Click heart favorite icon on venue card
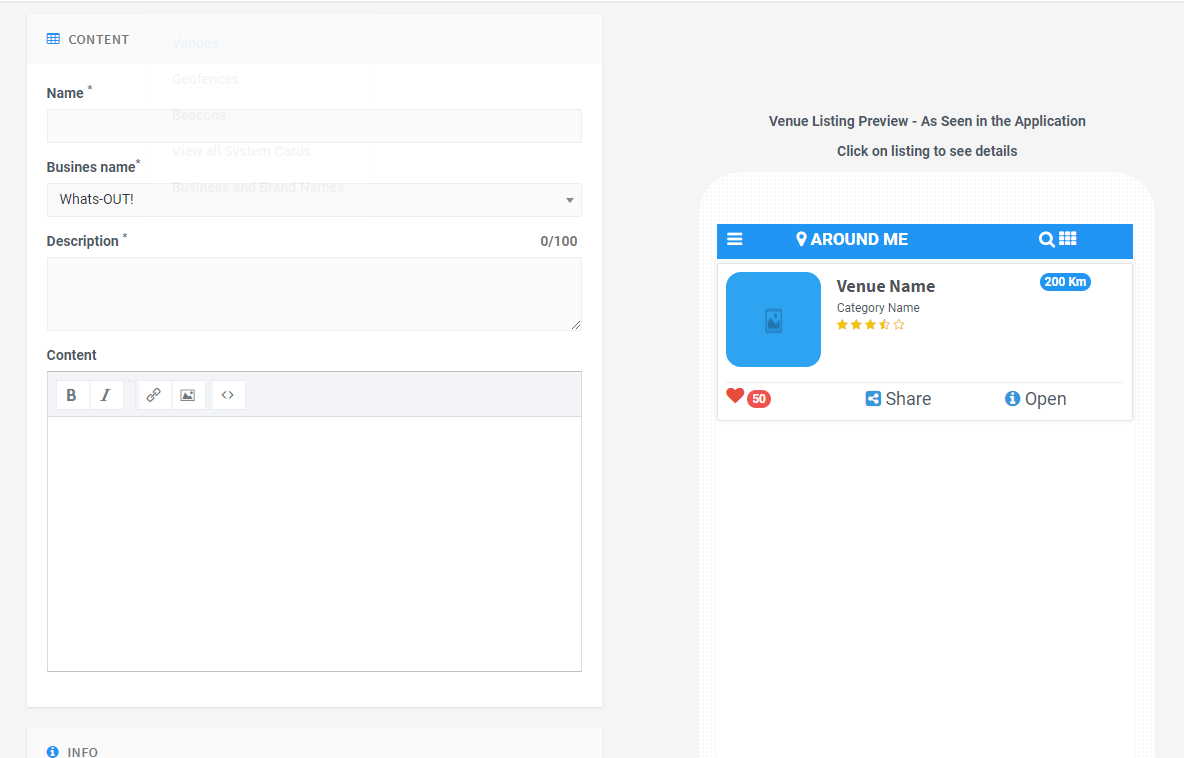The width and height of the screenshot is (1184, 758). pyautogui.click(x=735, y=396)
